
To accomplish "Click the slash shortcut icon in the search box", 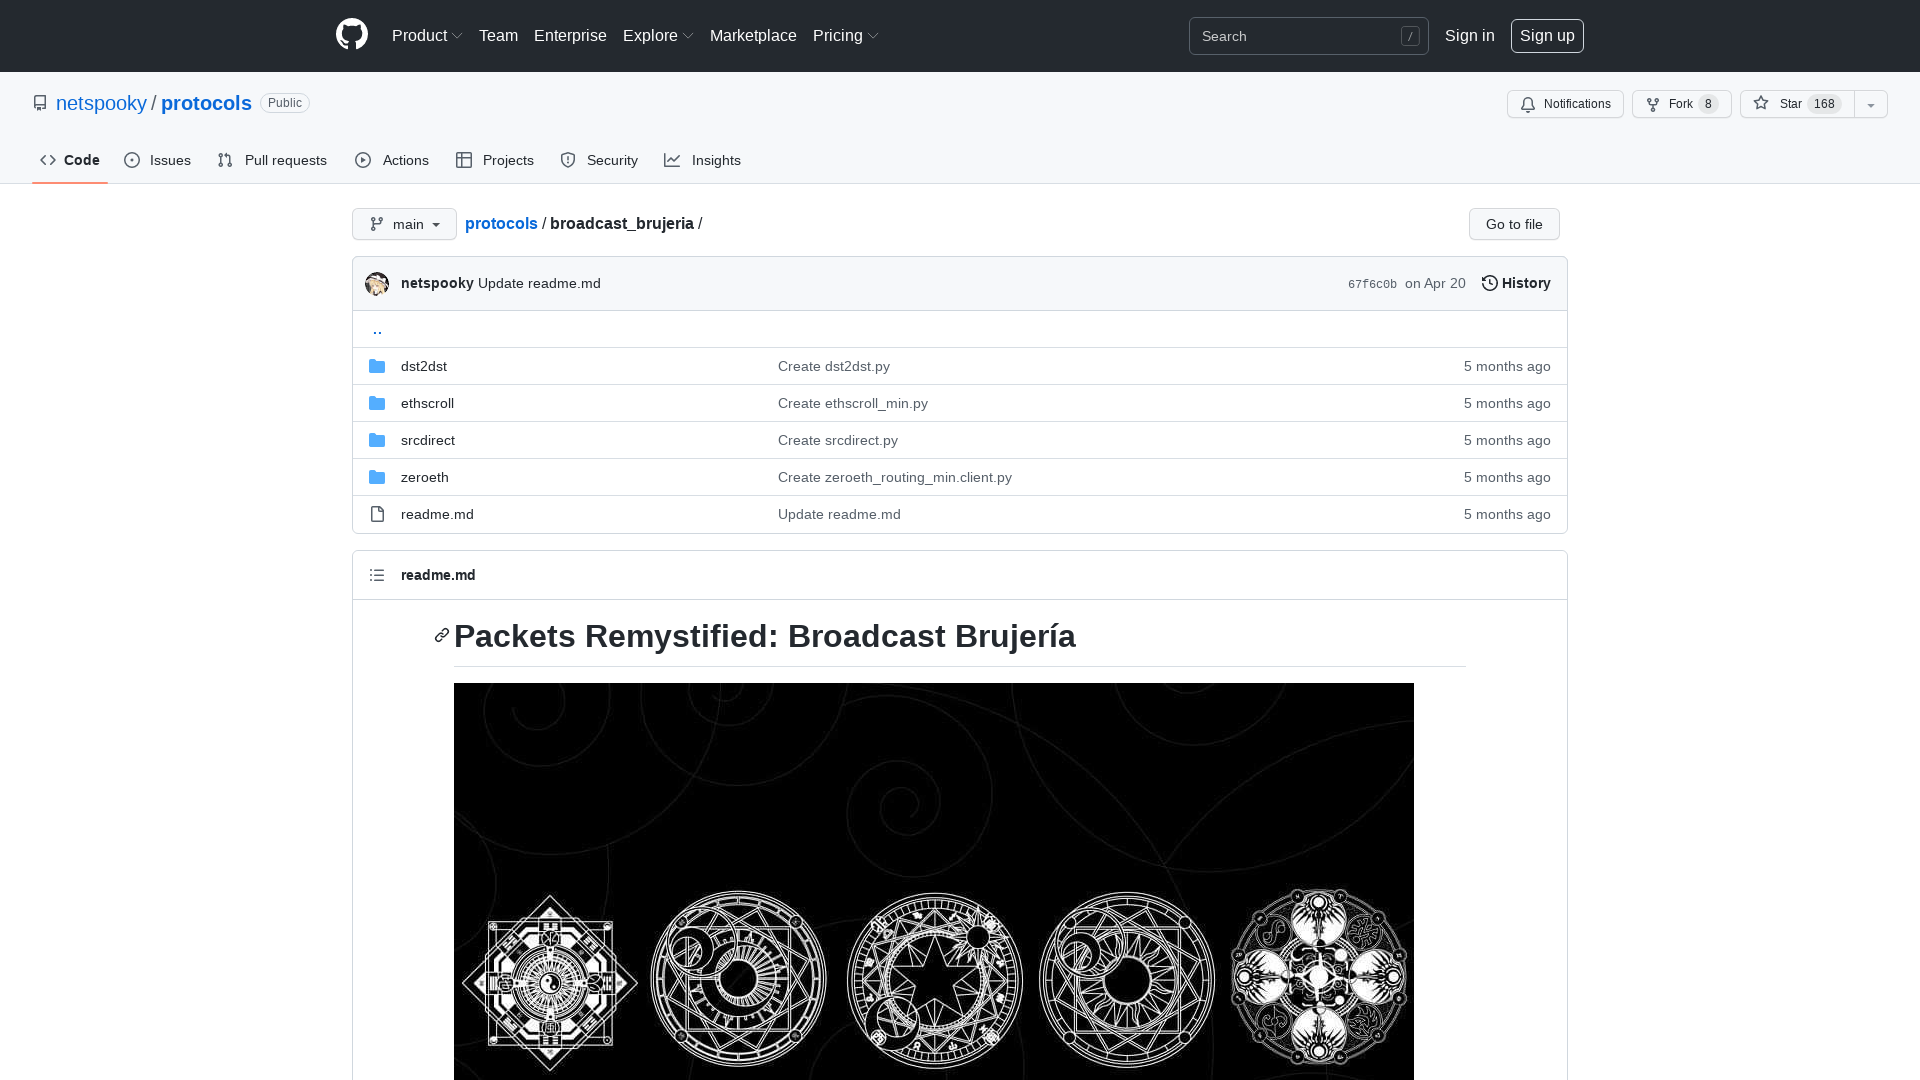I will click(1410, 36).
